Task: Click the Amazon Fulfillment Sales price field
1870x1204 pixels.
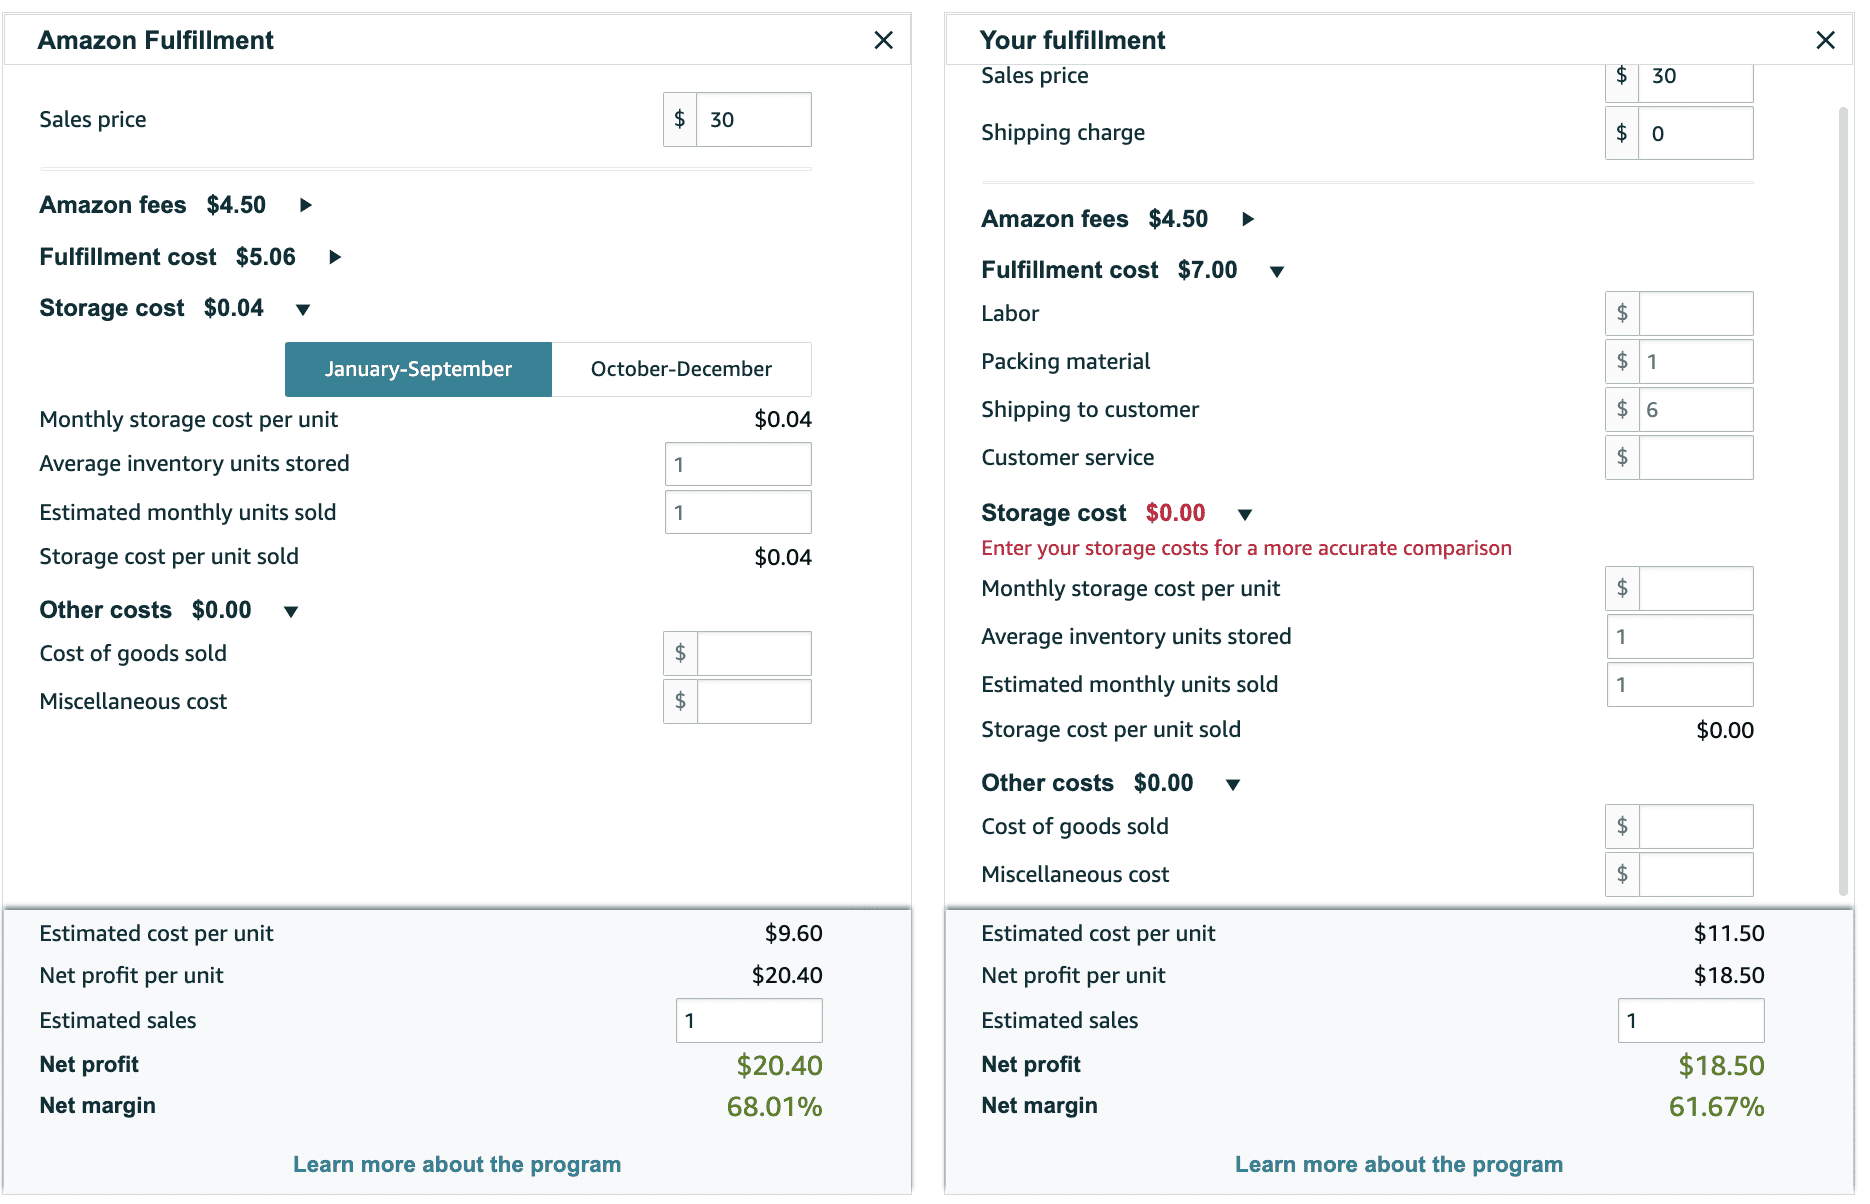Action: coord(753,120)
